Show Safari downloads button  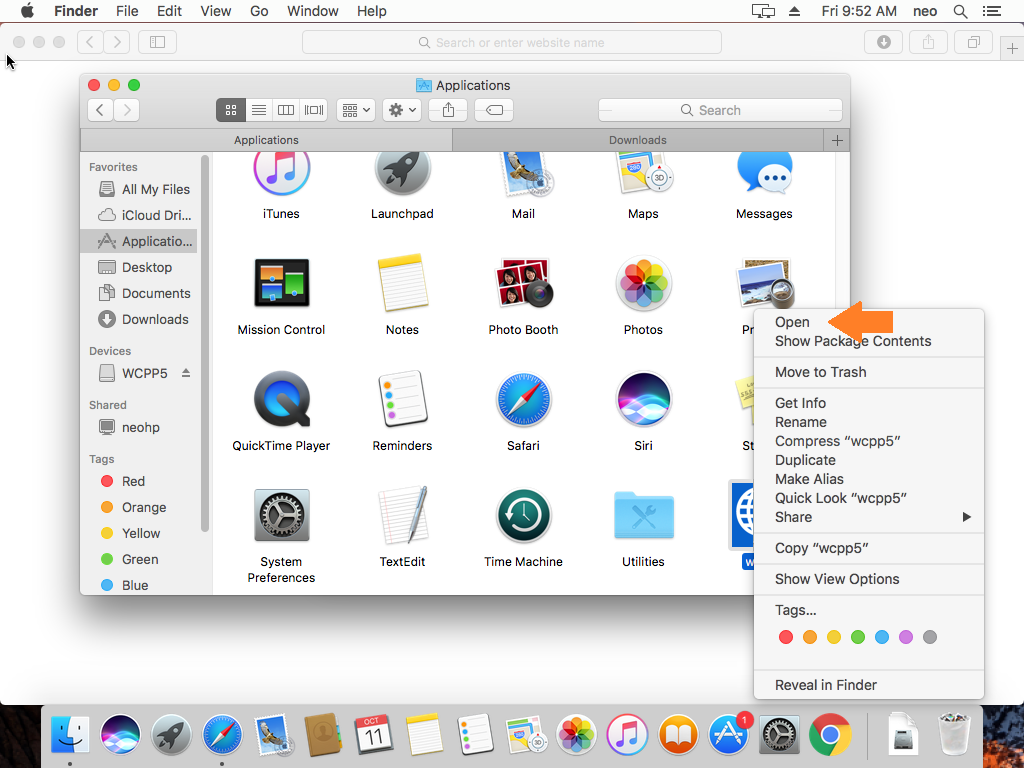tap(883, 42)
